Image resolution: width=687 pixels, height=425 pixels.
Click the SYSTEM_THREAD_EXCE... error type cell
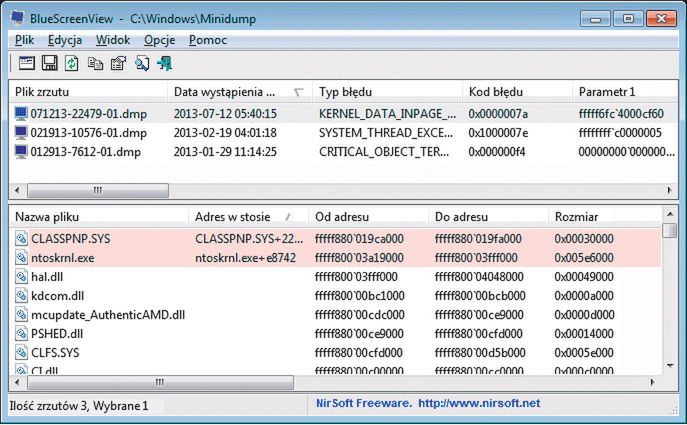click(386, 133)
